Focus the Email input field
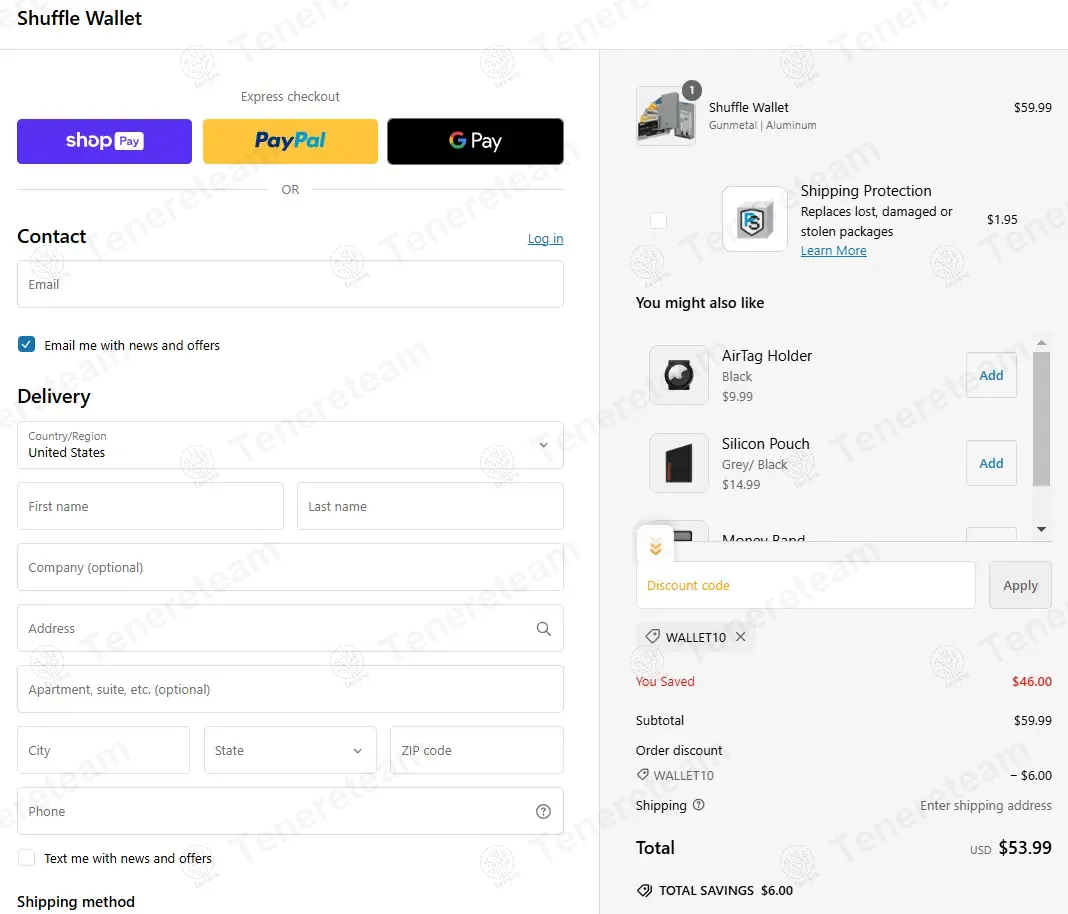This screenshot has width=1068, height=914. point(290,284)
